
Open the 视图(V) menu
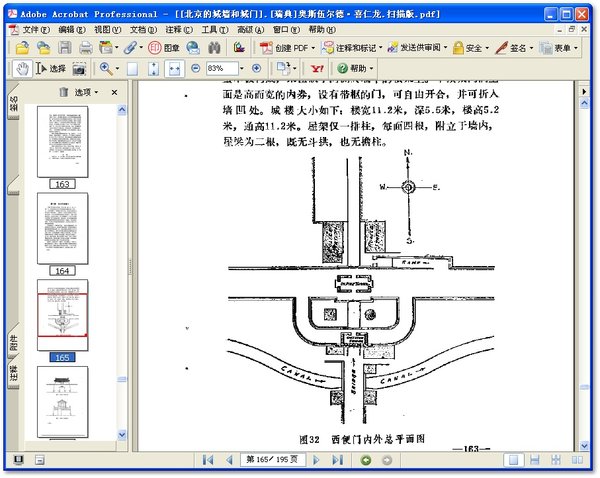(108, 30)
